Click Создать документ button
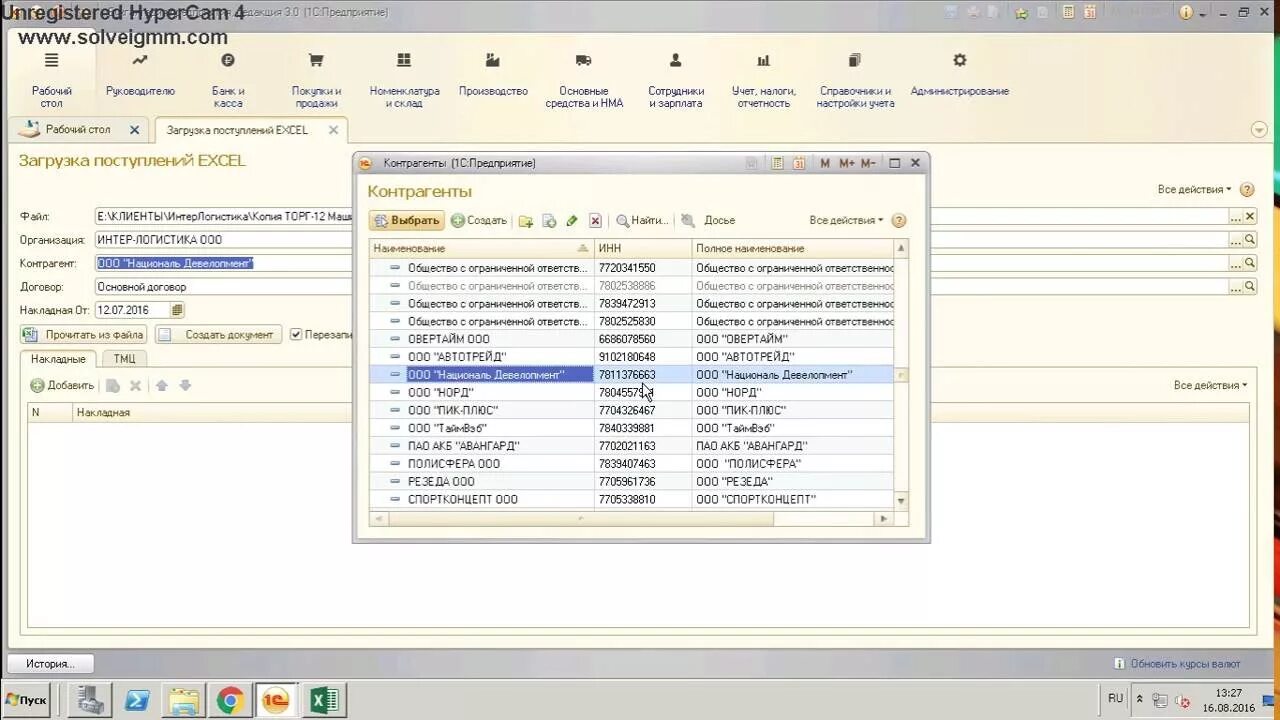 coord(218,335)
